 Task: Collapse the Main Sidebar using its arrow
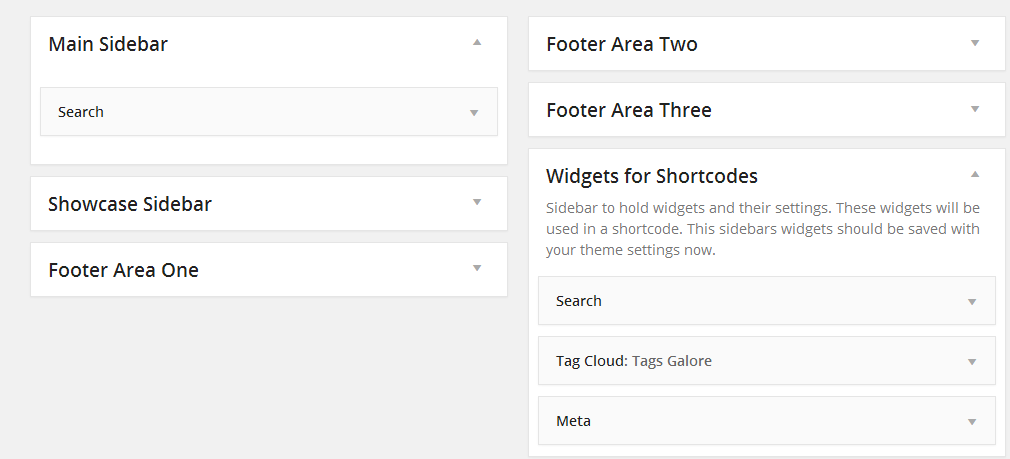[x=477, y=42]
